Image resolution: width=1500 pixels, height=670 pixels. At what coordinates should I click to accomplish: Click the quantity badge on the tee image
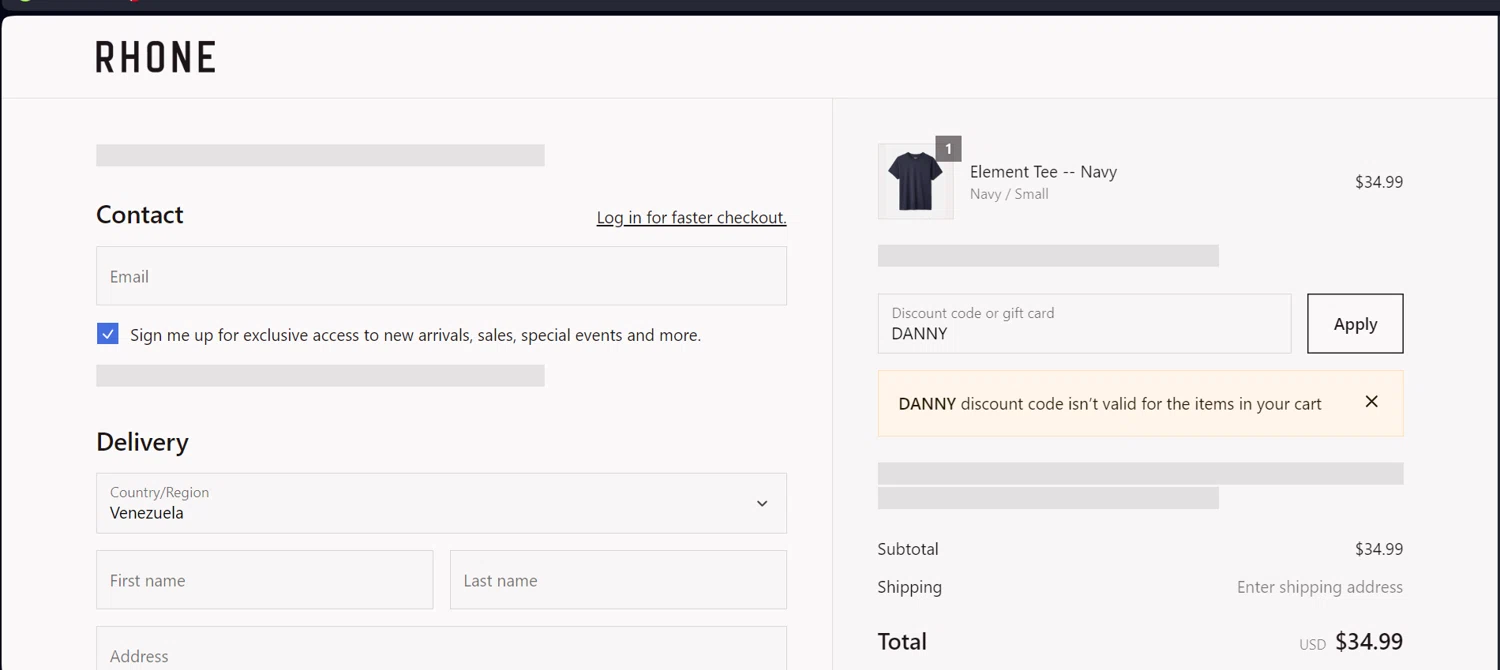(948, 149)
